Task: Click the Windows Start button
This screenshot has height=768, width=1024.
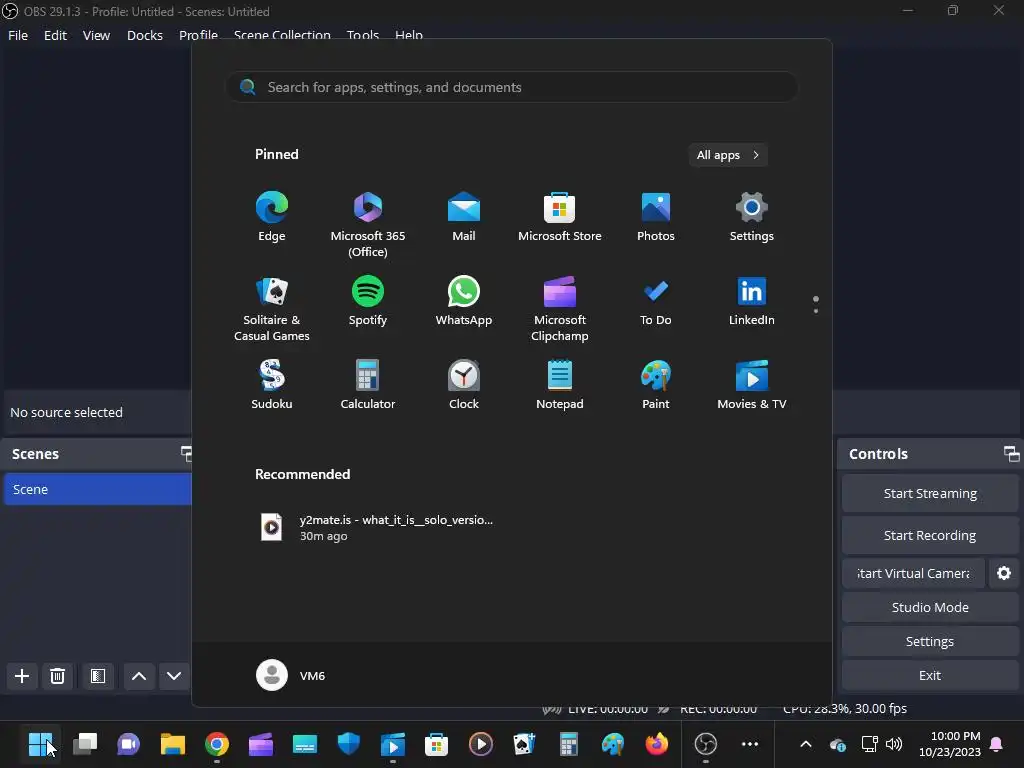Action: 40,744
